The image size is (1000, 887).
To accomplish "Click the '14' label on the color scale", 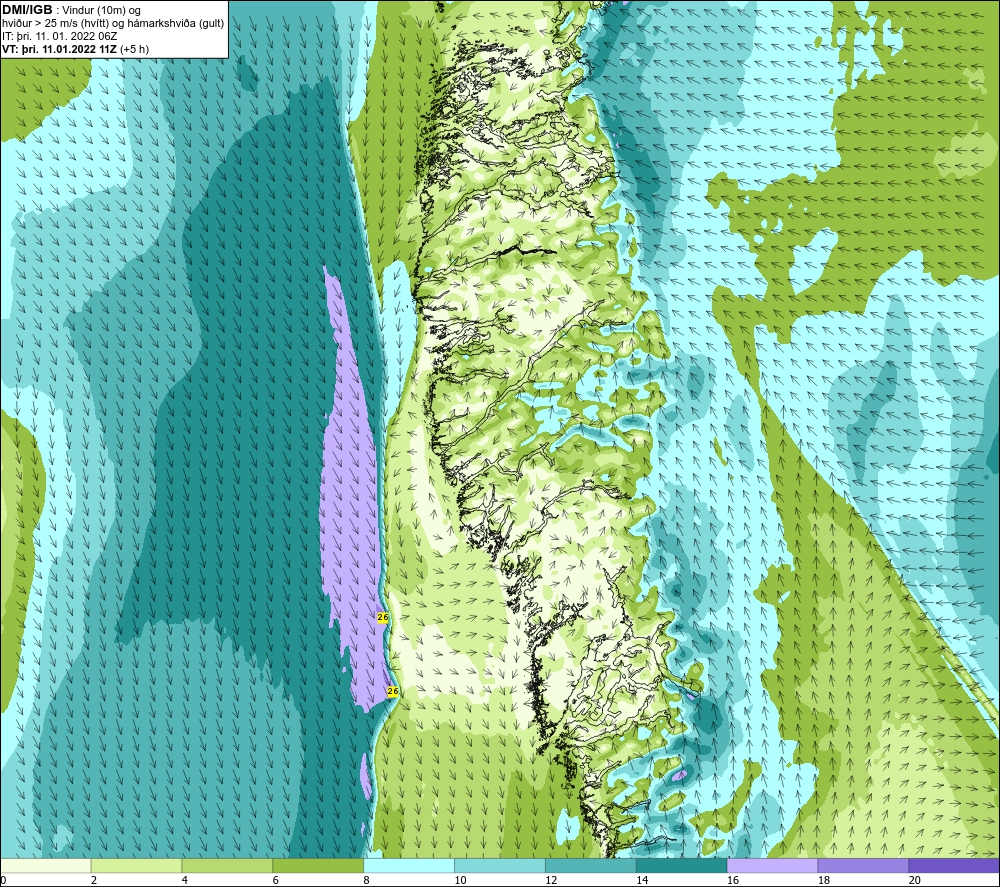I will click(x=642, y=880).
